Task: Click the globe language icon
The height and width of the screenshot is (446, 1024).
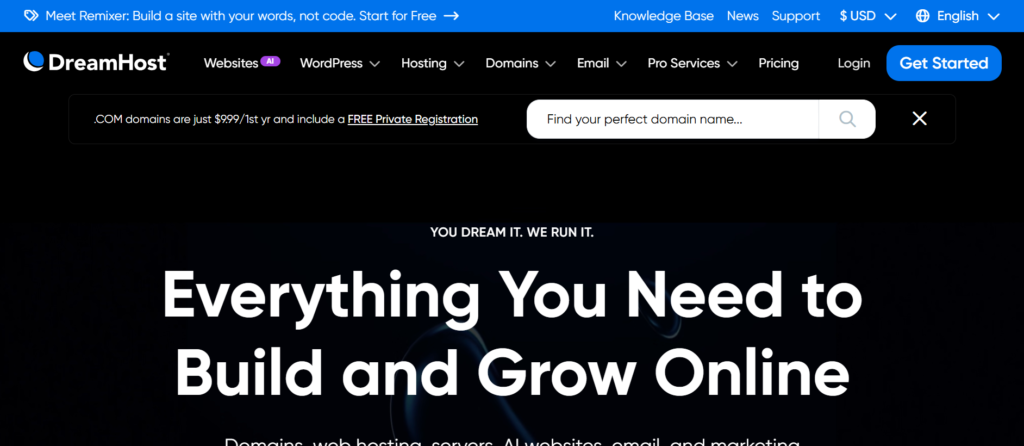Action: [x=922, y=16]
